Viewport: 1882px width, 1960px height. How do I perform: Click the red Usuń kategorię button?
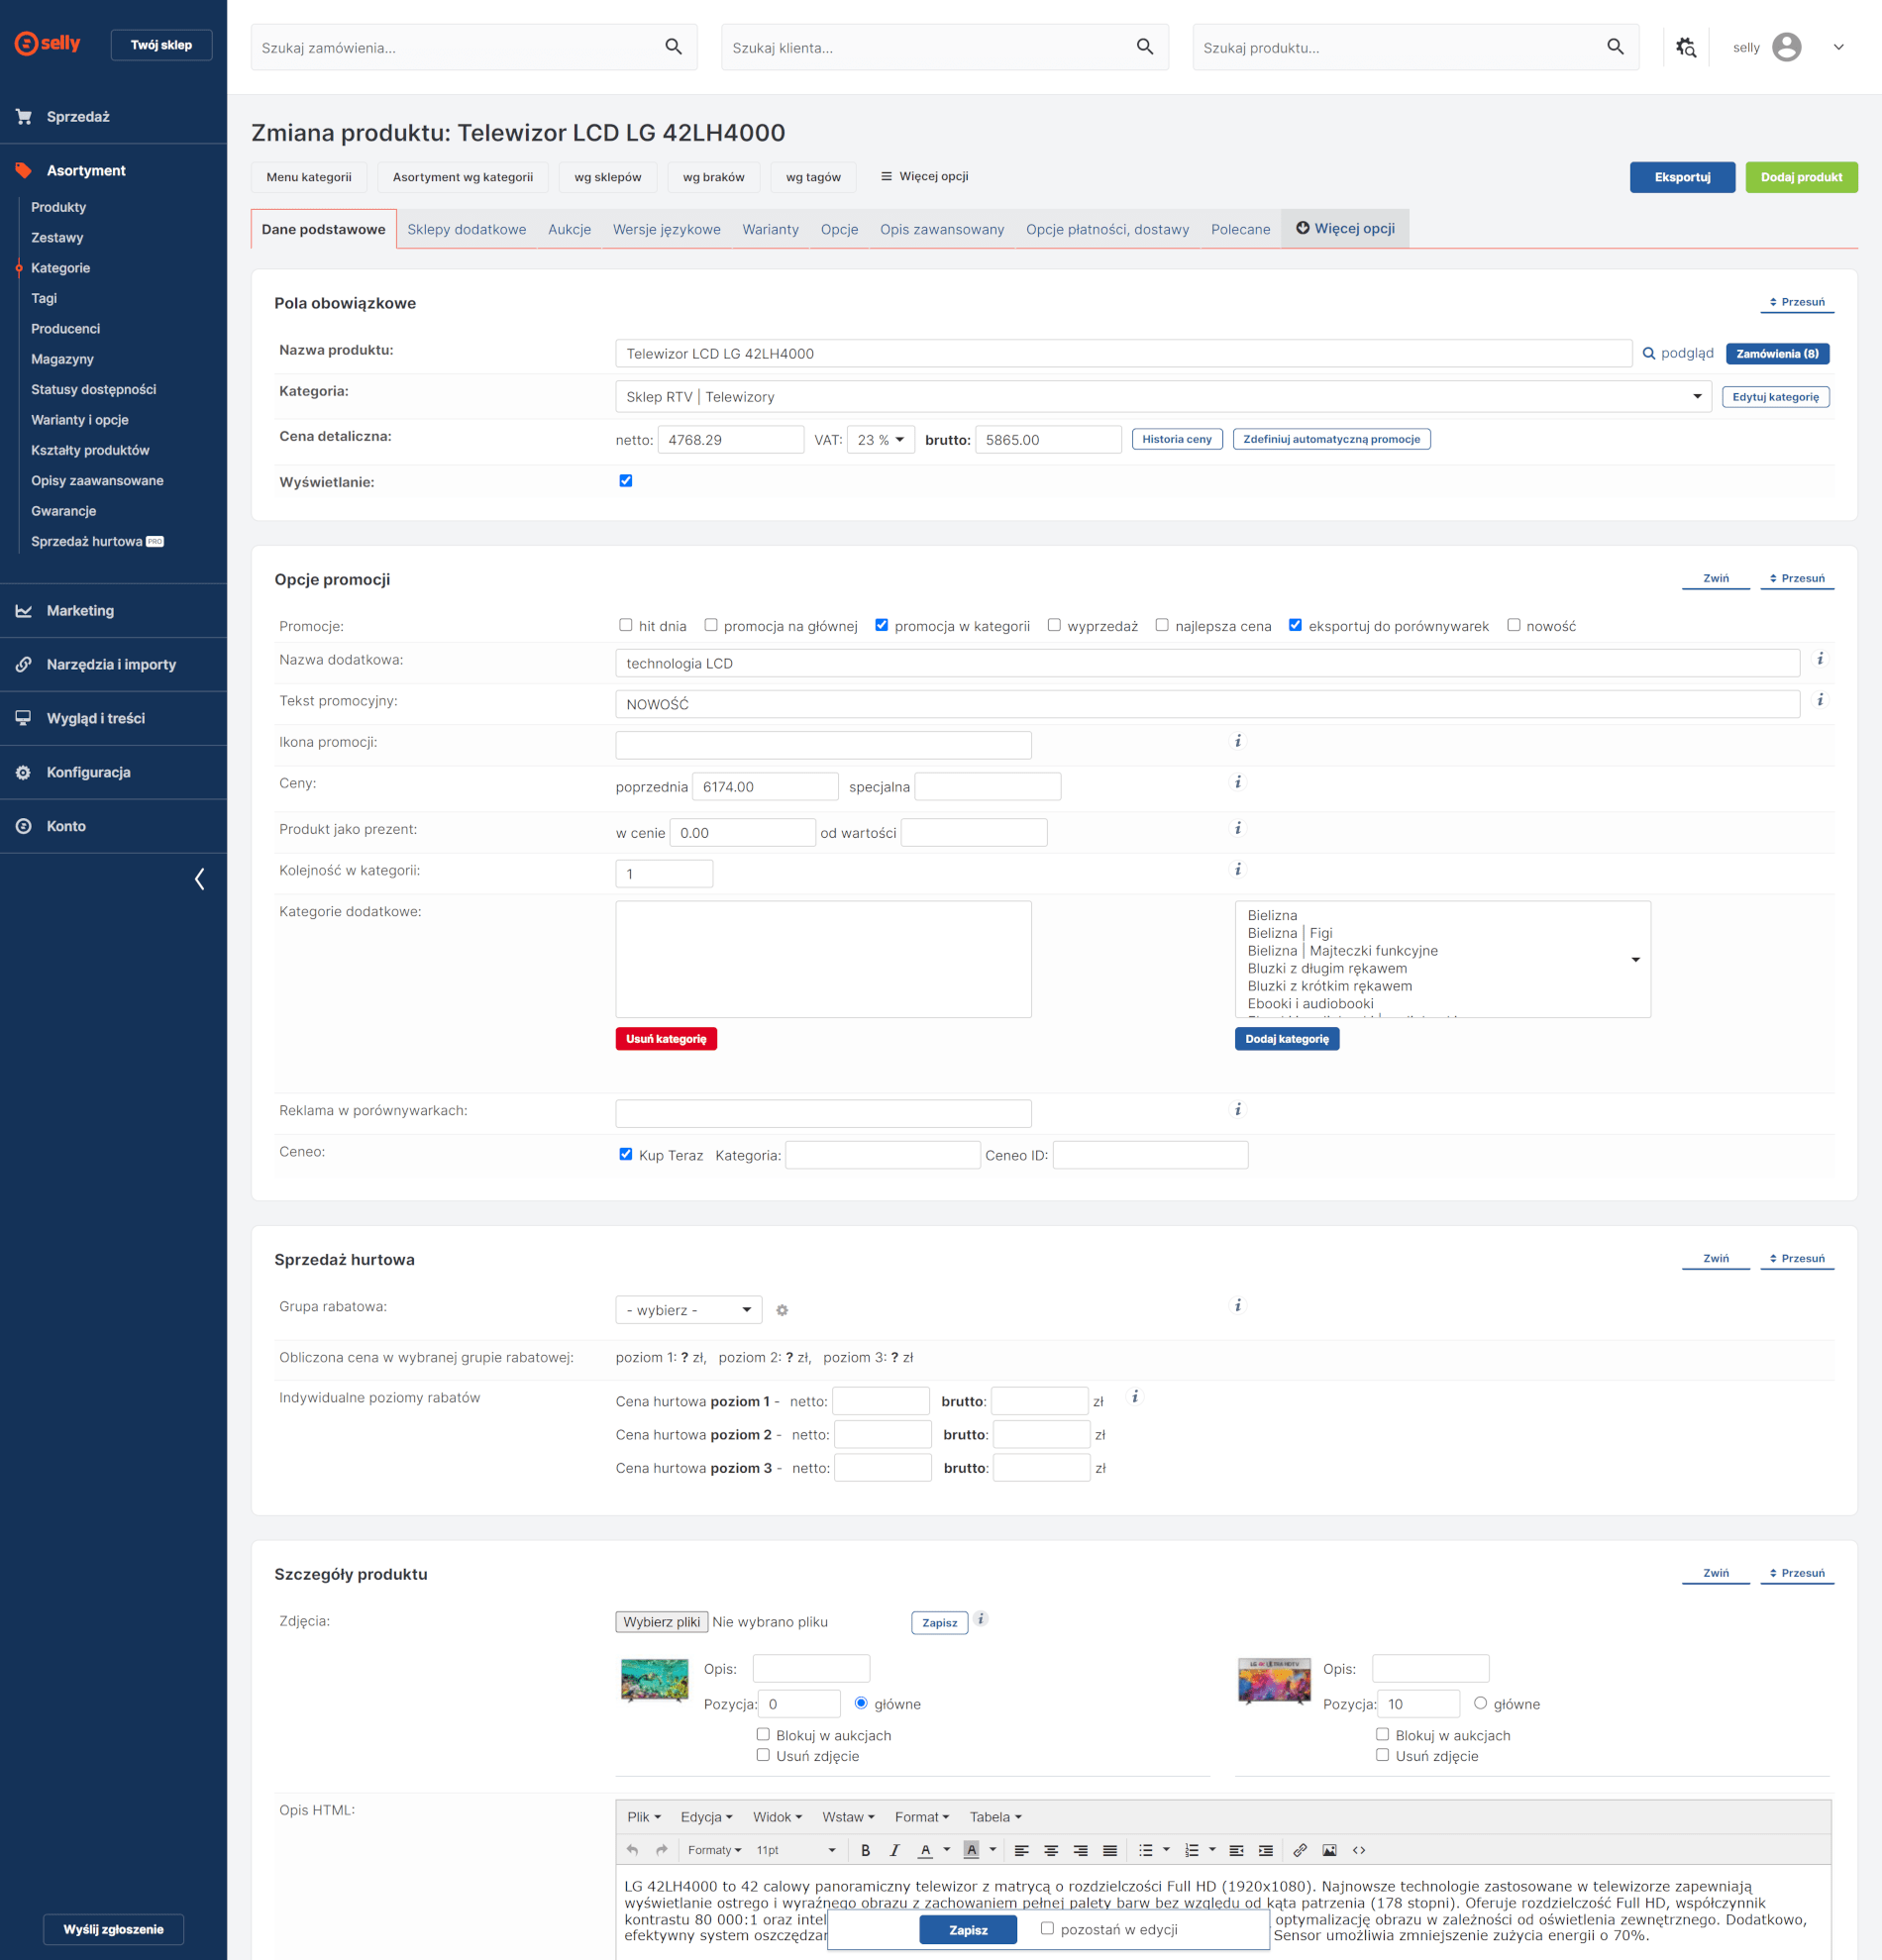pyautogui.click(x=666, y=1039)
